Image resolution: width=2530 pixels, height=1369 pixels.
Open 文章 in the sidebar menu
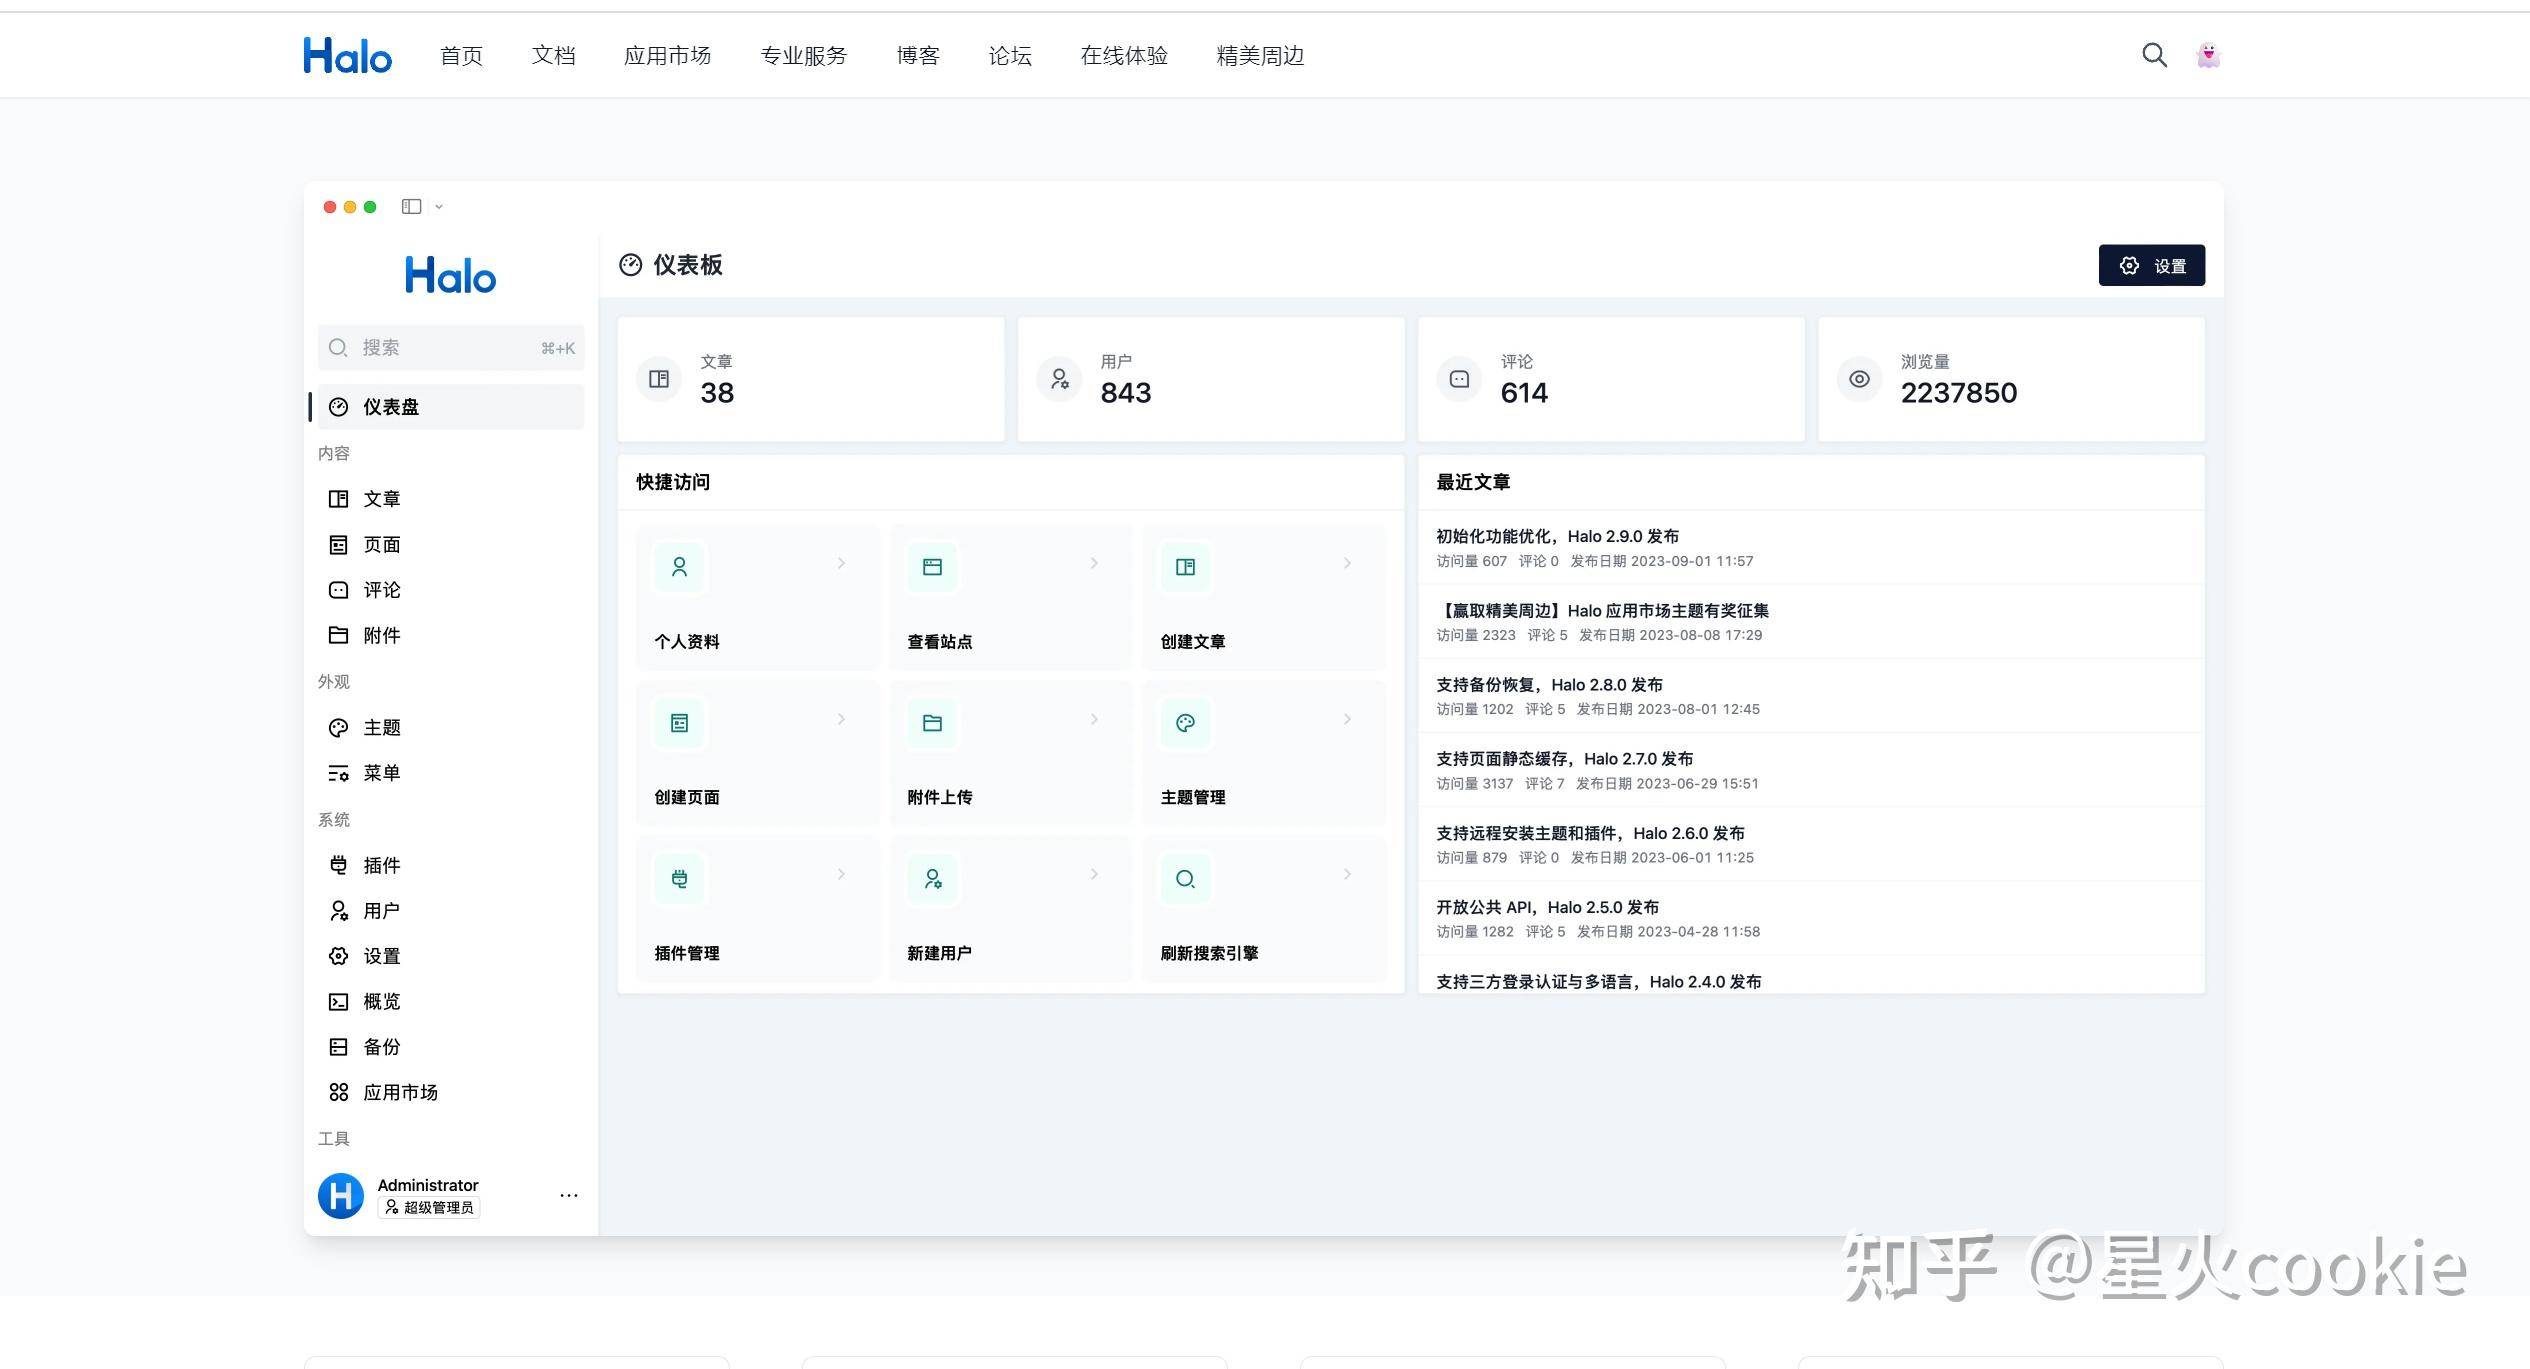pos(451,498)
